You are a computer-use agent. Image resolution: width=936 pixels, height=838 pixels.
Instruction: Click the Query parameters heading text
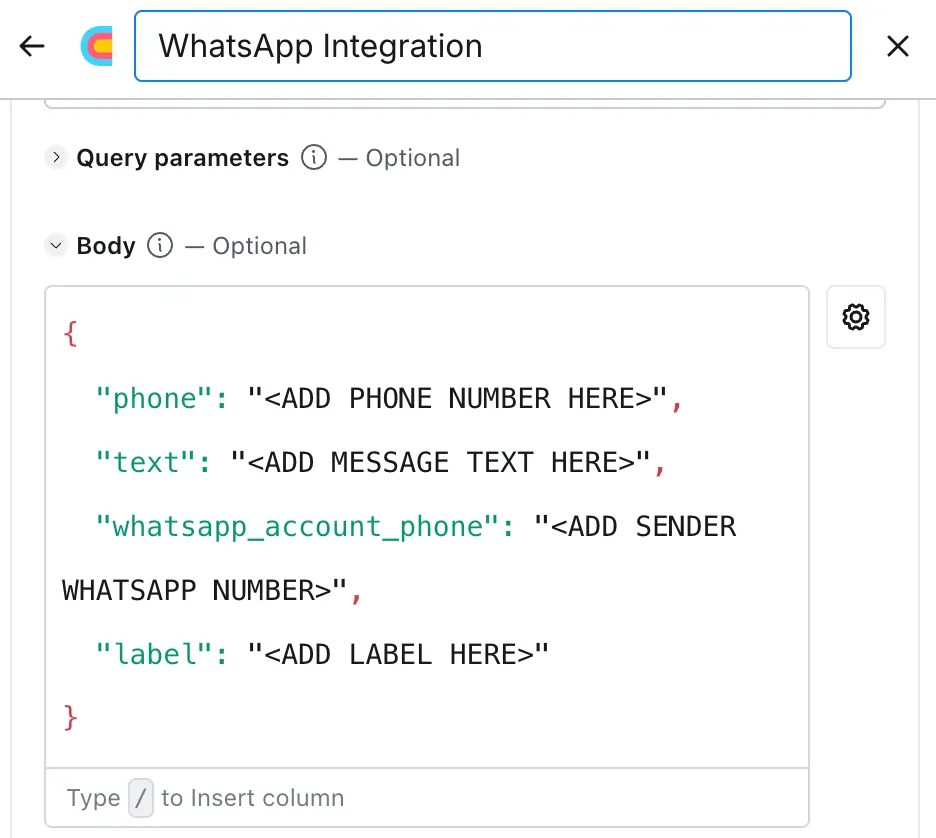click(x=183, y=158)
